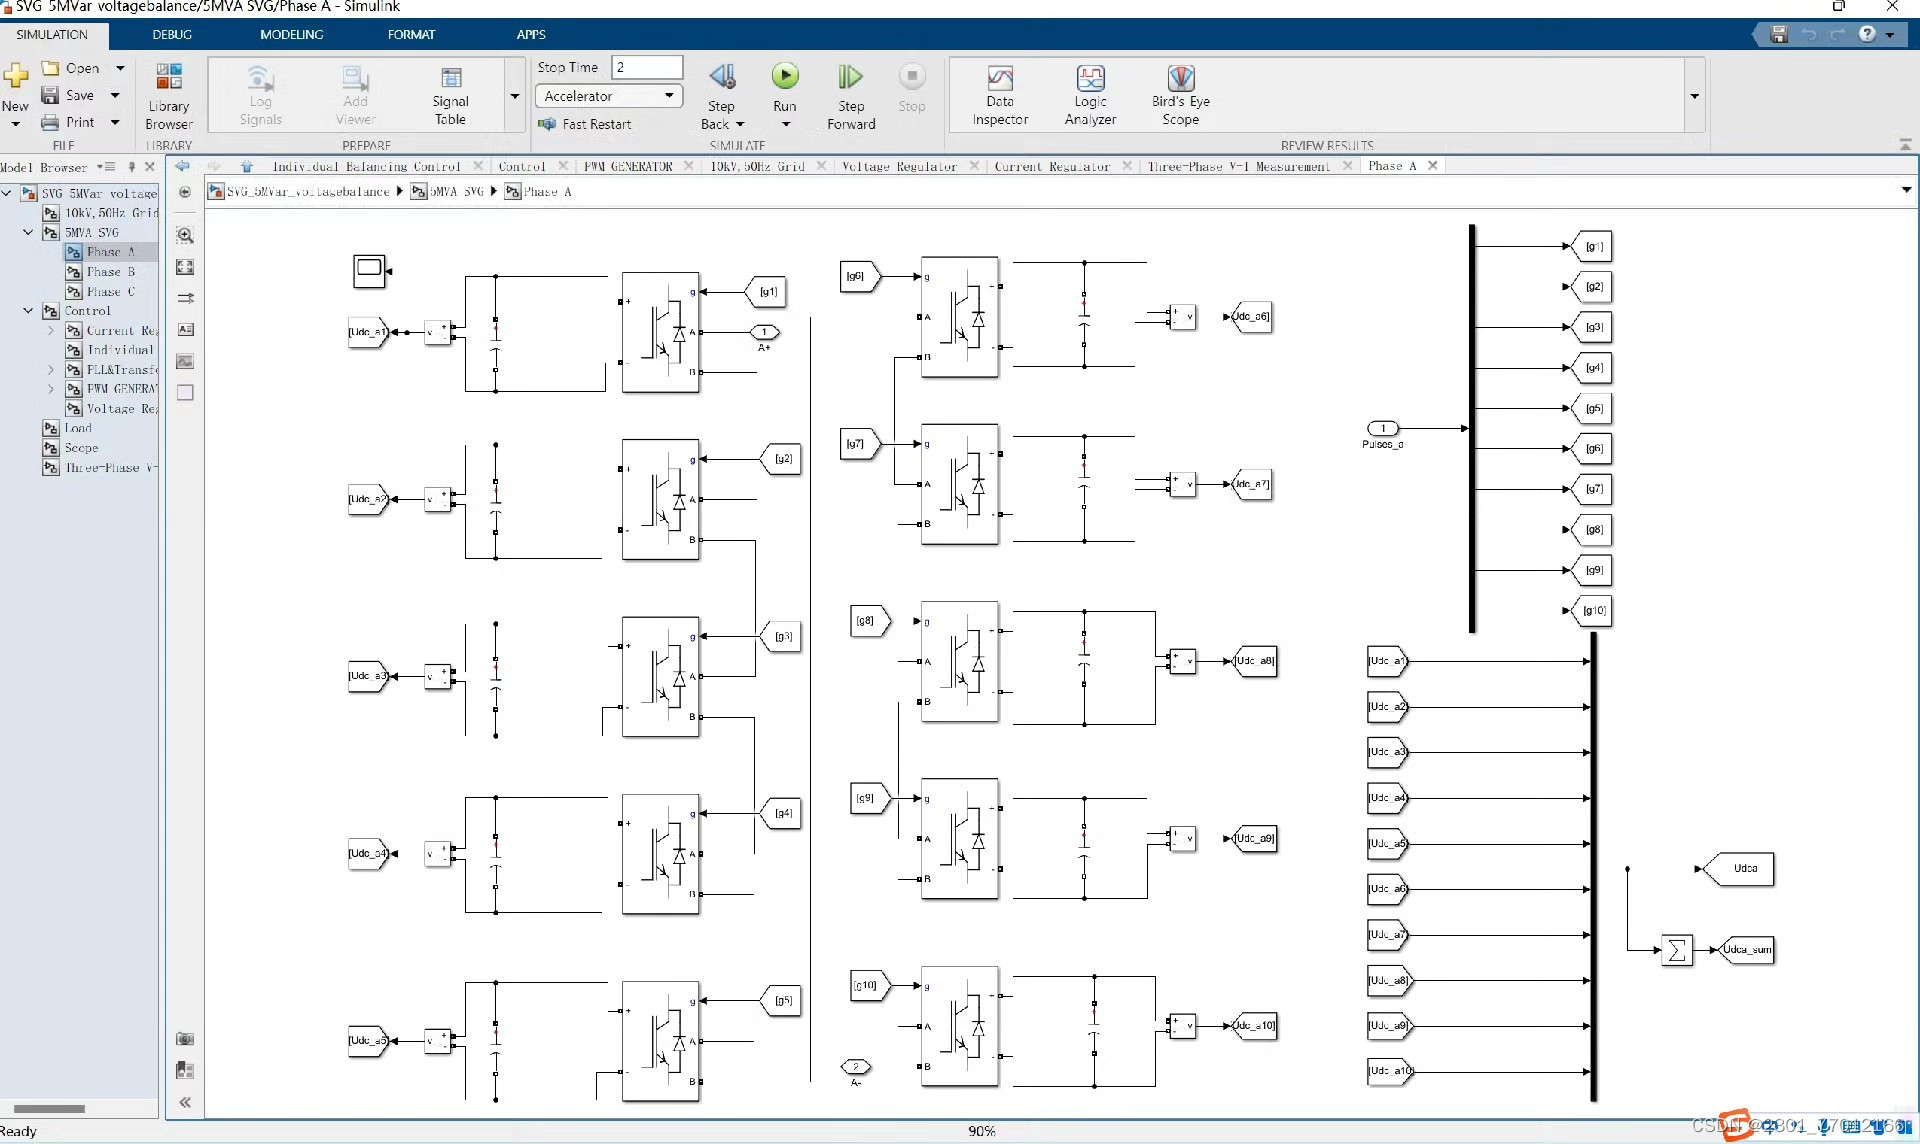Image resolution: width=1920 pixels, height=1144 pixels.
Task: Select Scope in Model Browser
Action: pos(81,448)
